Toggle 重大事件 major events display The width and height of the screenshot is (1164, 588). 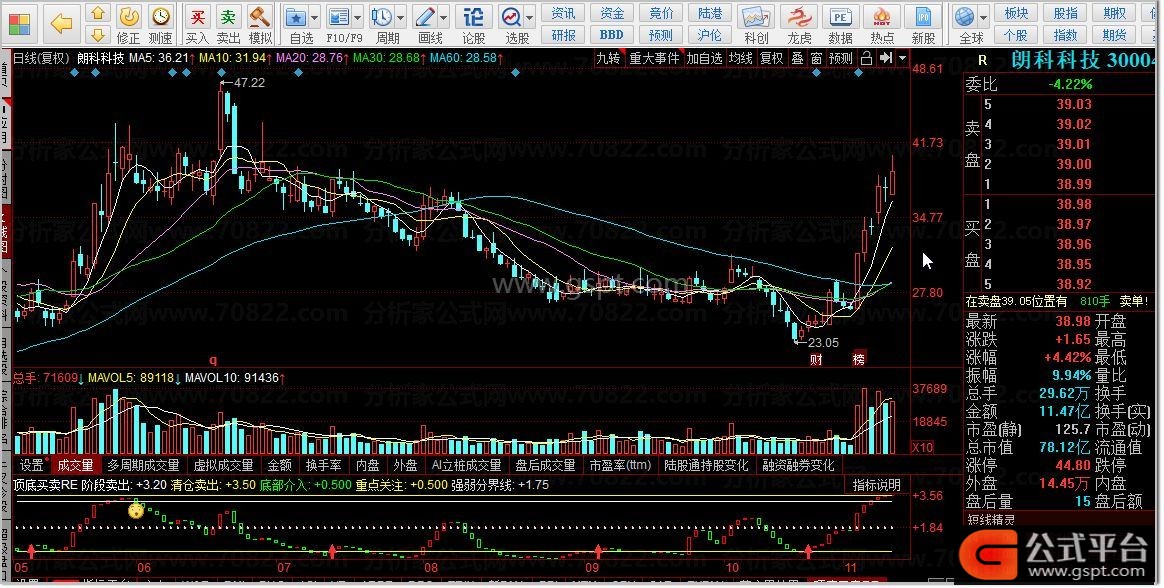[654, 58]
